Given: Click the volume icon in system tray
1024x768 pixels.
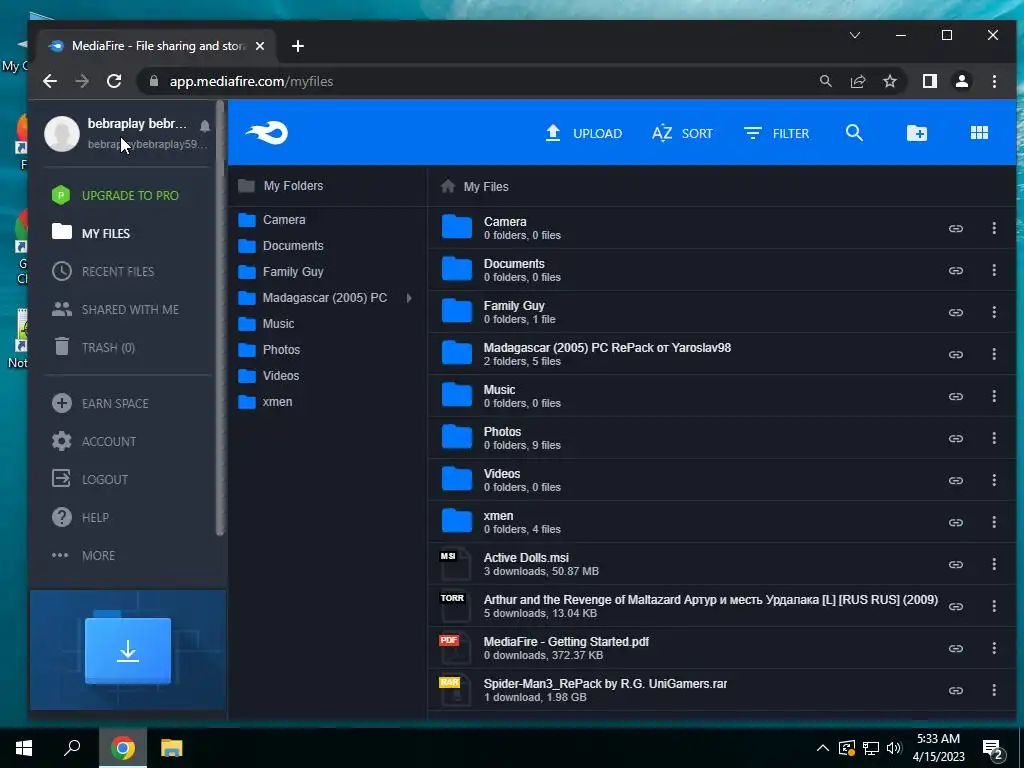Looking at the screenshot, I should tap(894, 748).
